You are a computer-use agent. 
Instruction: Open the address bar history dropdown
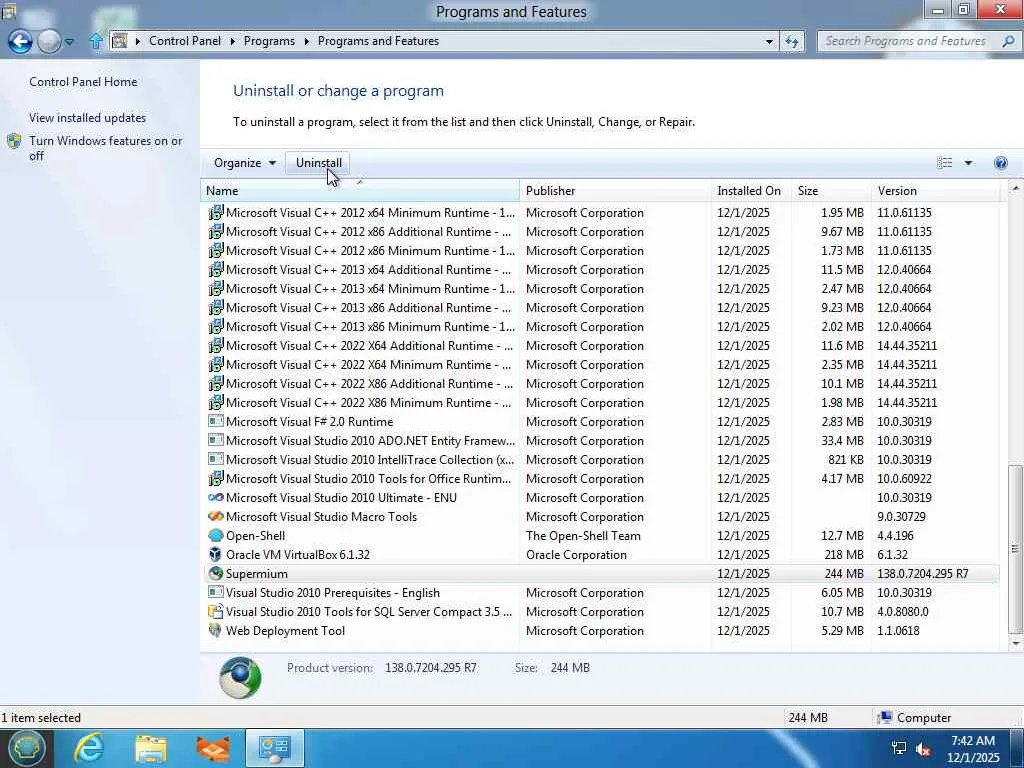click(x=769, y=41)
